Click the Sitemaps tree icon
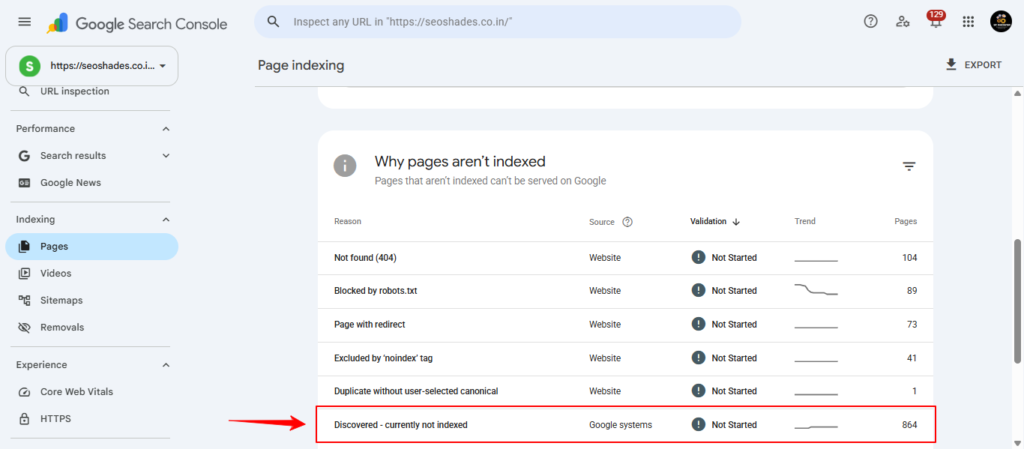Image resolution: width=1024 pixels, height=449 pixels. [x=24, y=300]
